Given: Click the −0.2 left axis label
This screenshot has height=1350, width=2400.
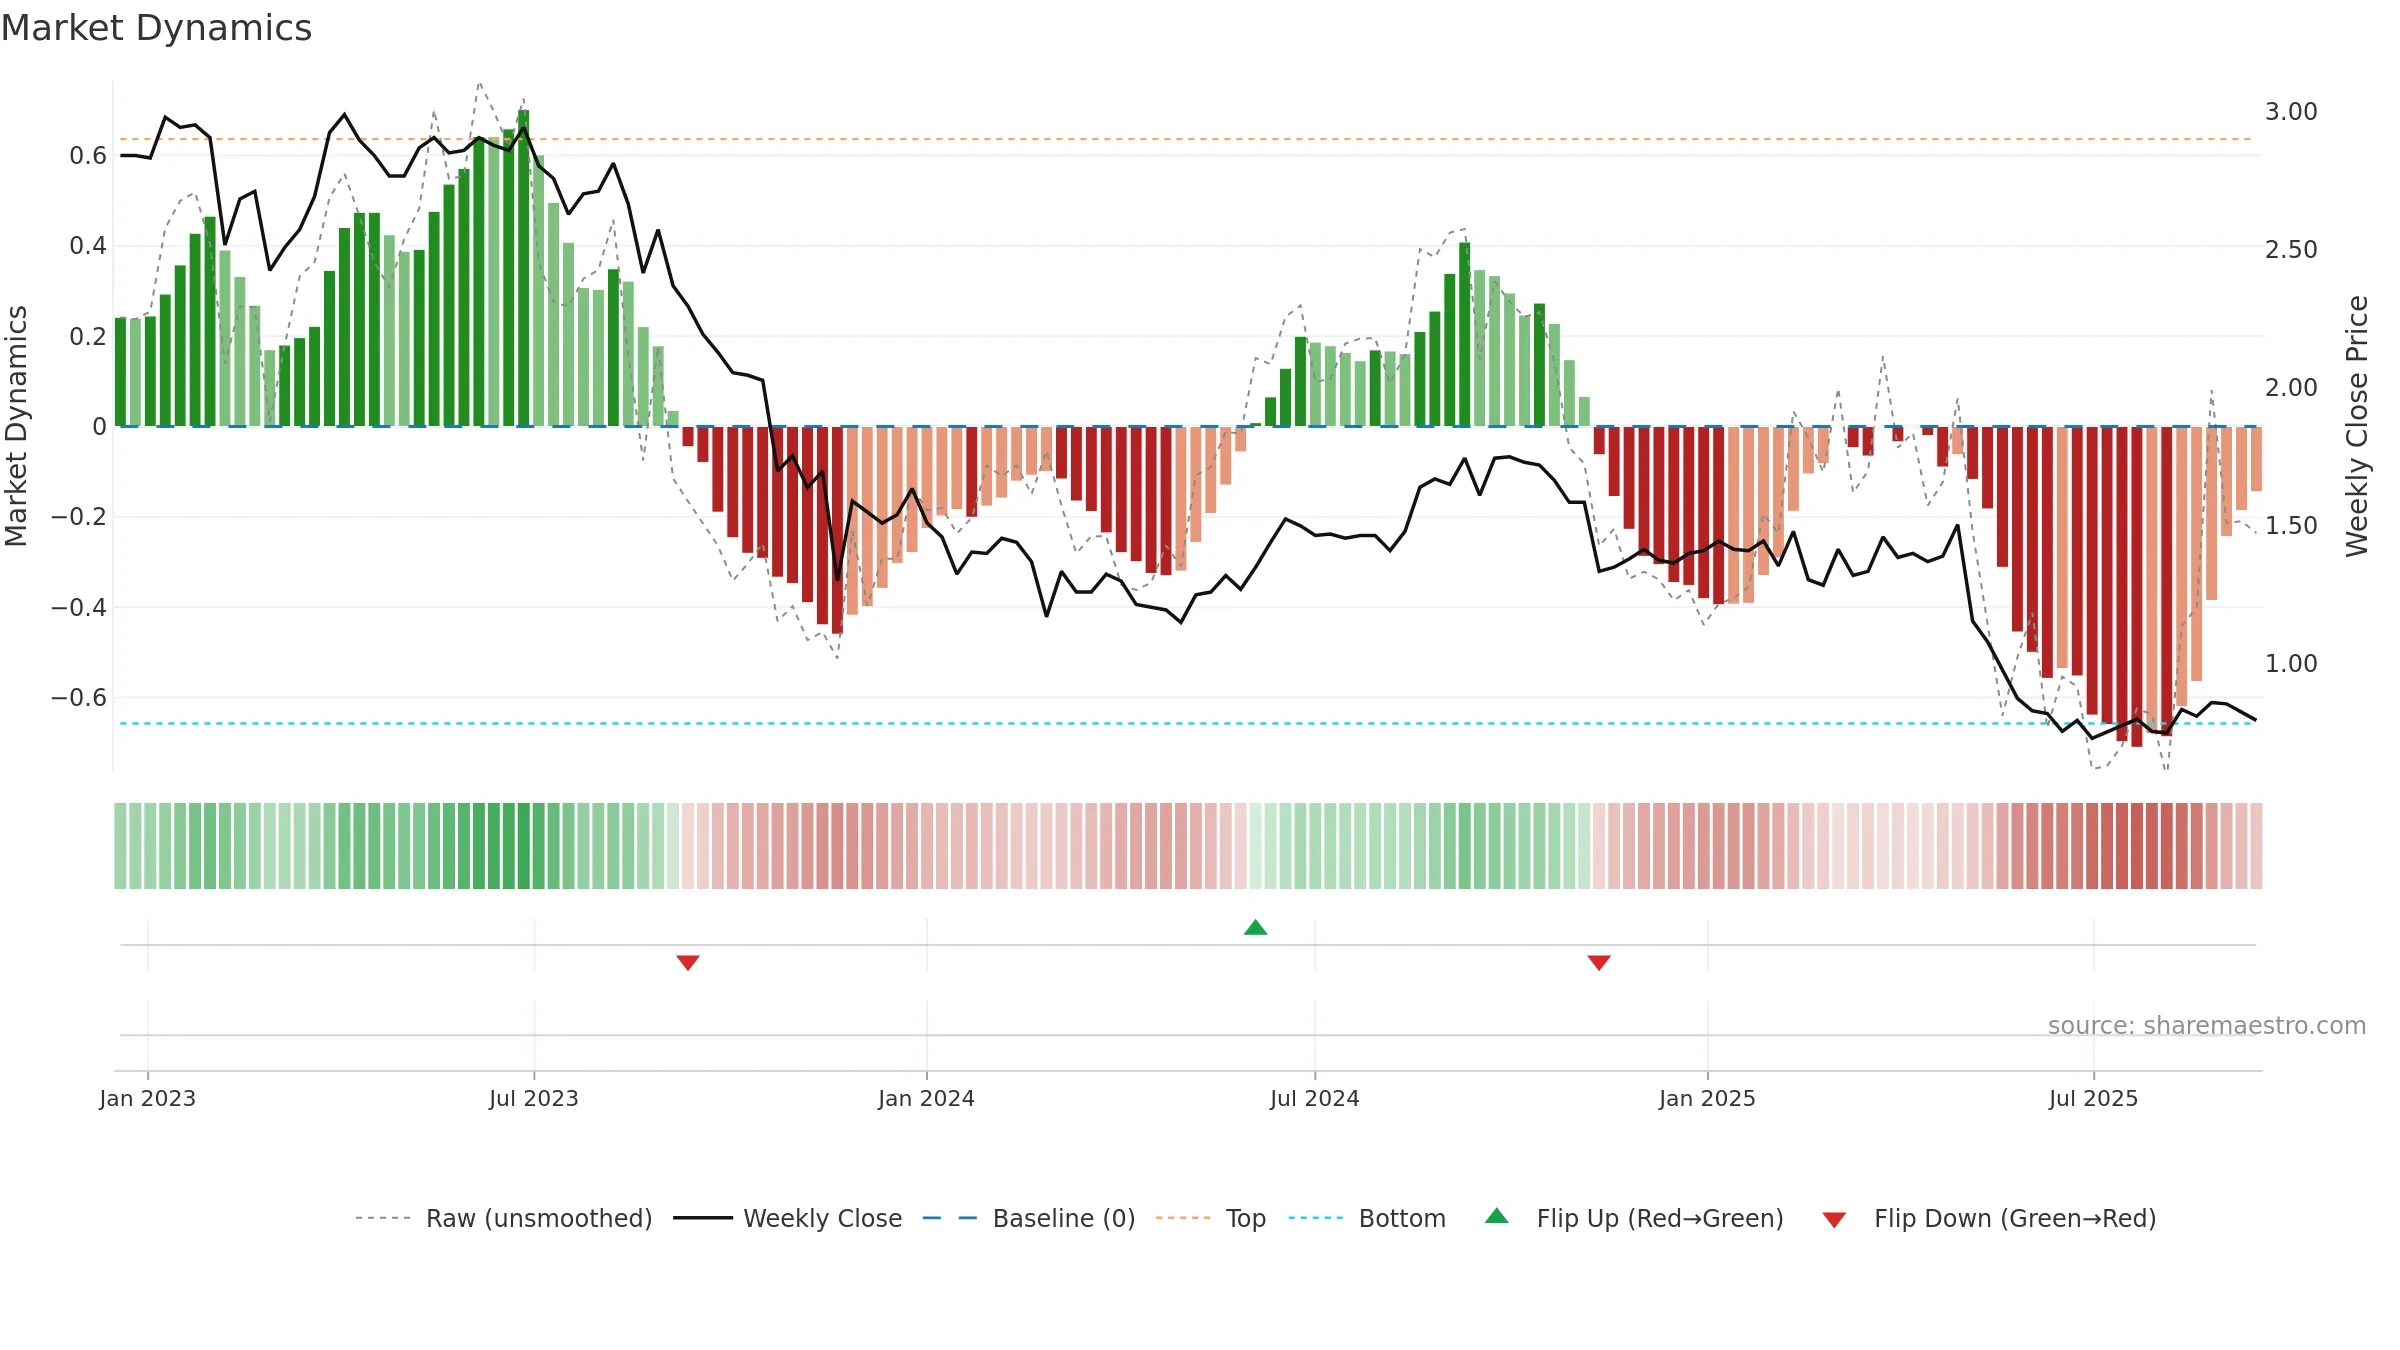Looking at the screenshot, I should pyautogui.click(x=79, y=517).
